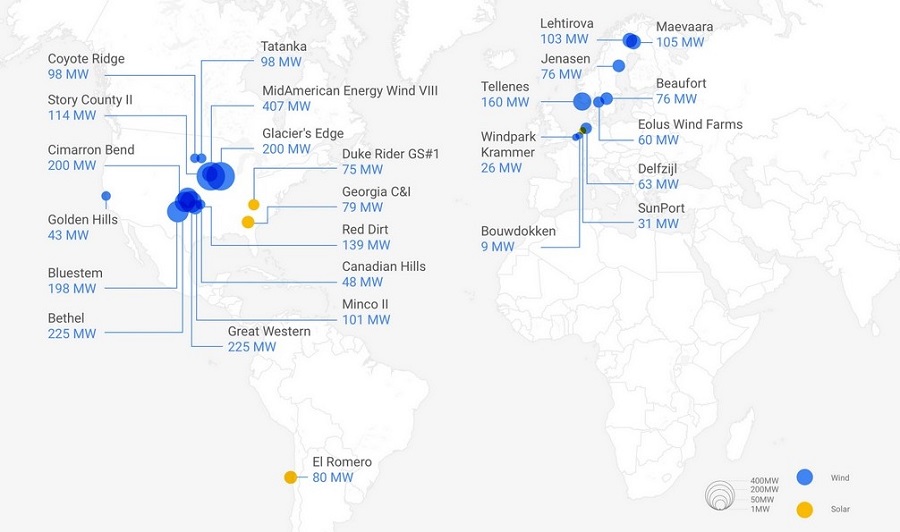Click the concentric MW size legend

[720, 495]
